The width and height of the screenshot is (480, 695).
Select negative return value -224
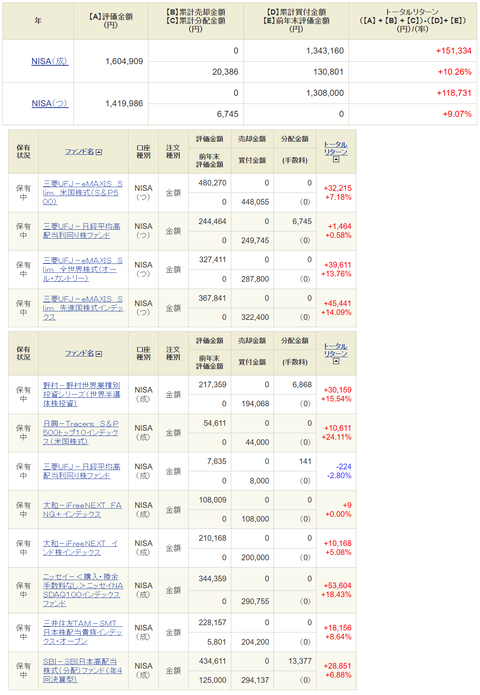coord(344,467)
